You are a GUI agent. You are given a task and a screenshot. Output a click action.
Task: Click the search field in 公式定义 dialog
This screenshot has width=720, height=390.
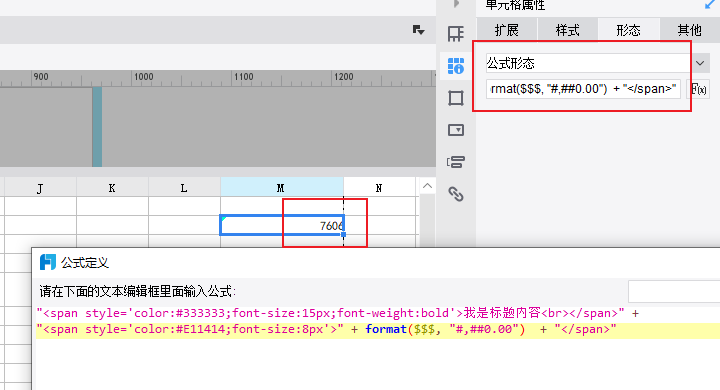674,292
